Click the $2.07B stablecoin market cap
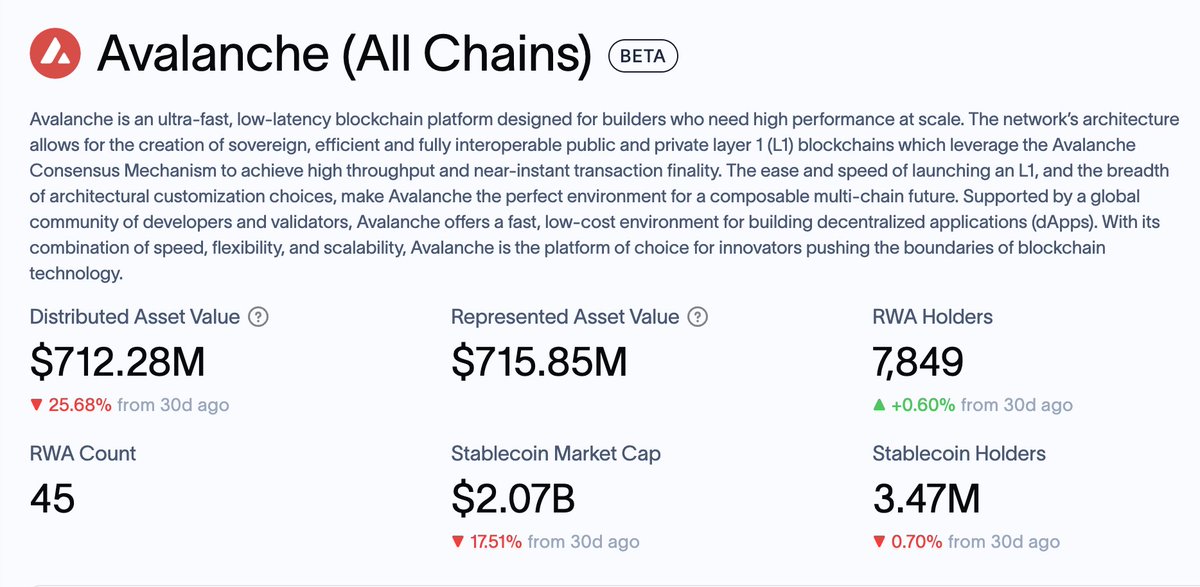 pyautogui.click(x=513, y=497)
